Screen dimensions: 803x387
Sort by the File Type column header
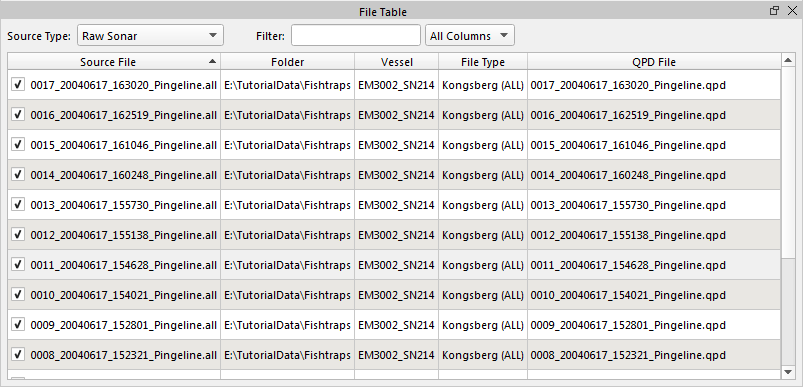483,61
